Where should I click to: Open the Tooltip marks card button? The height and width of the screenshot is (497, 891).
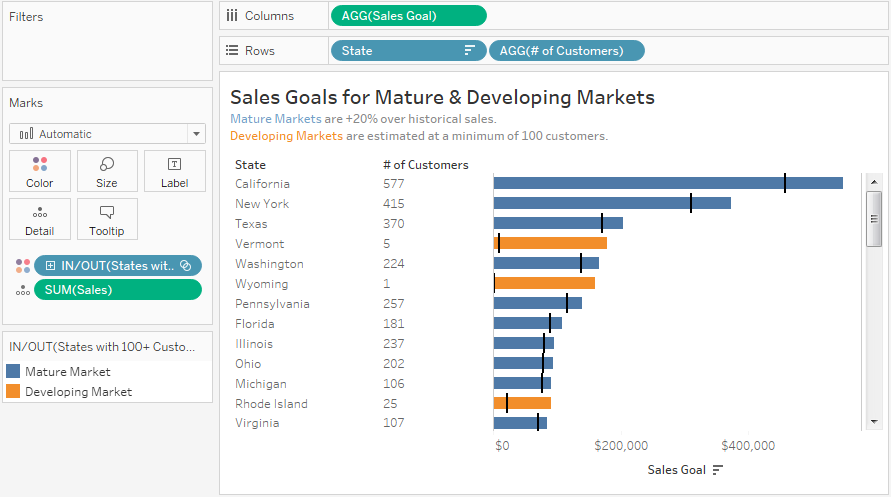click(x=107, y=219)
